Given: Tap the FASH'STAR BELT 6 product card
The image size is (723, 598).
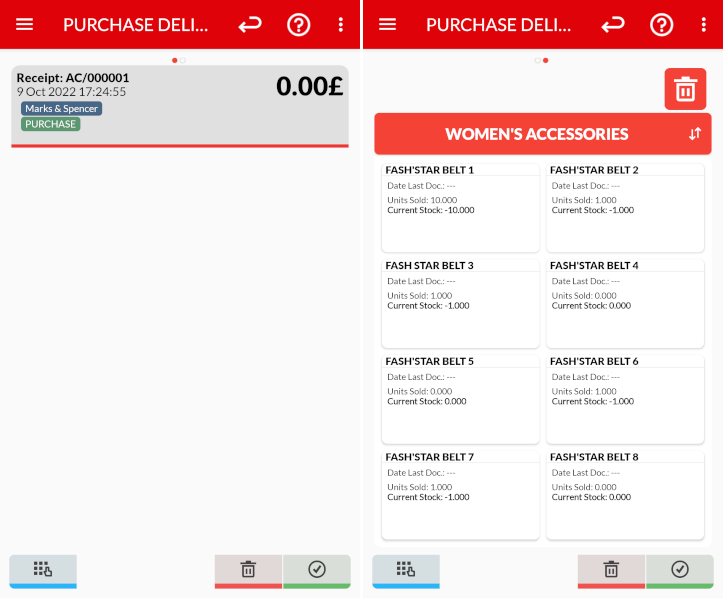Looking at the screenshot, I should pyautogui.click(x=625, y=398).
